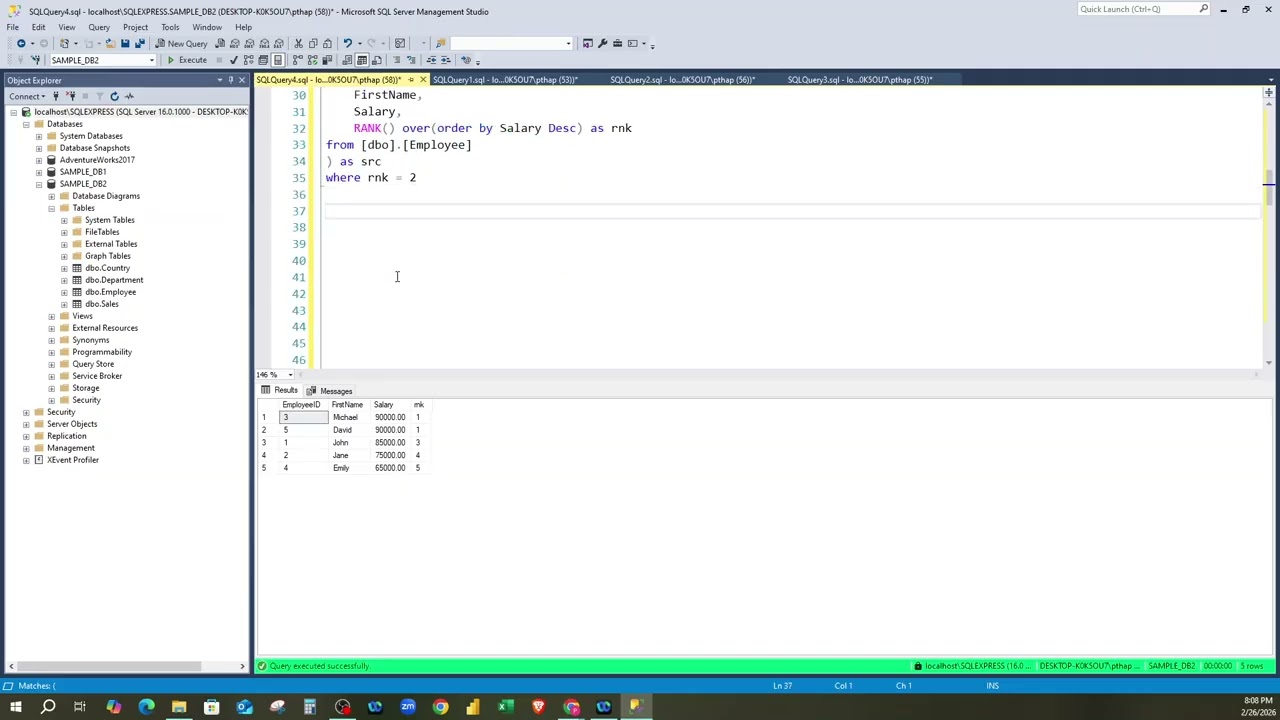
Task: Open Microsoft Edge from taskbar
Action: point(146,707)
